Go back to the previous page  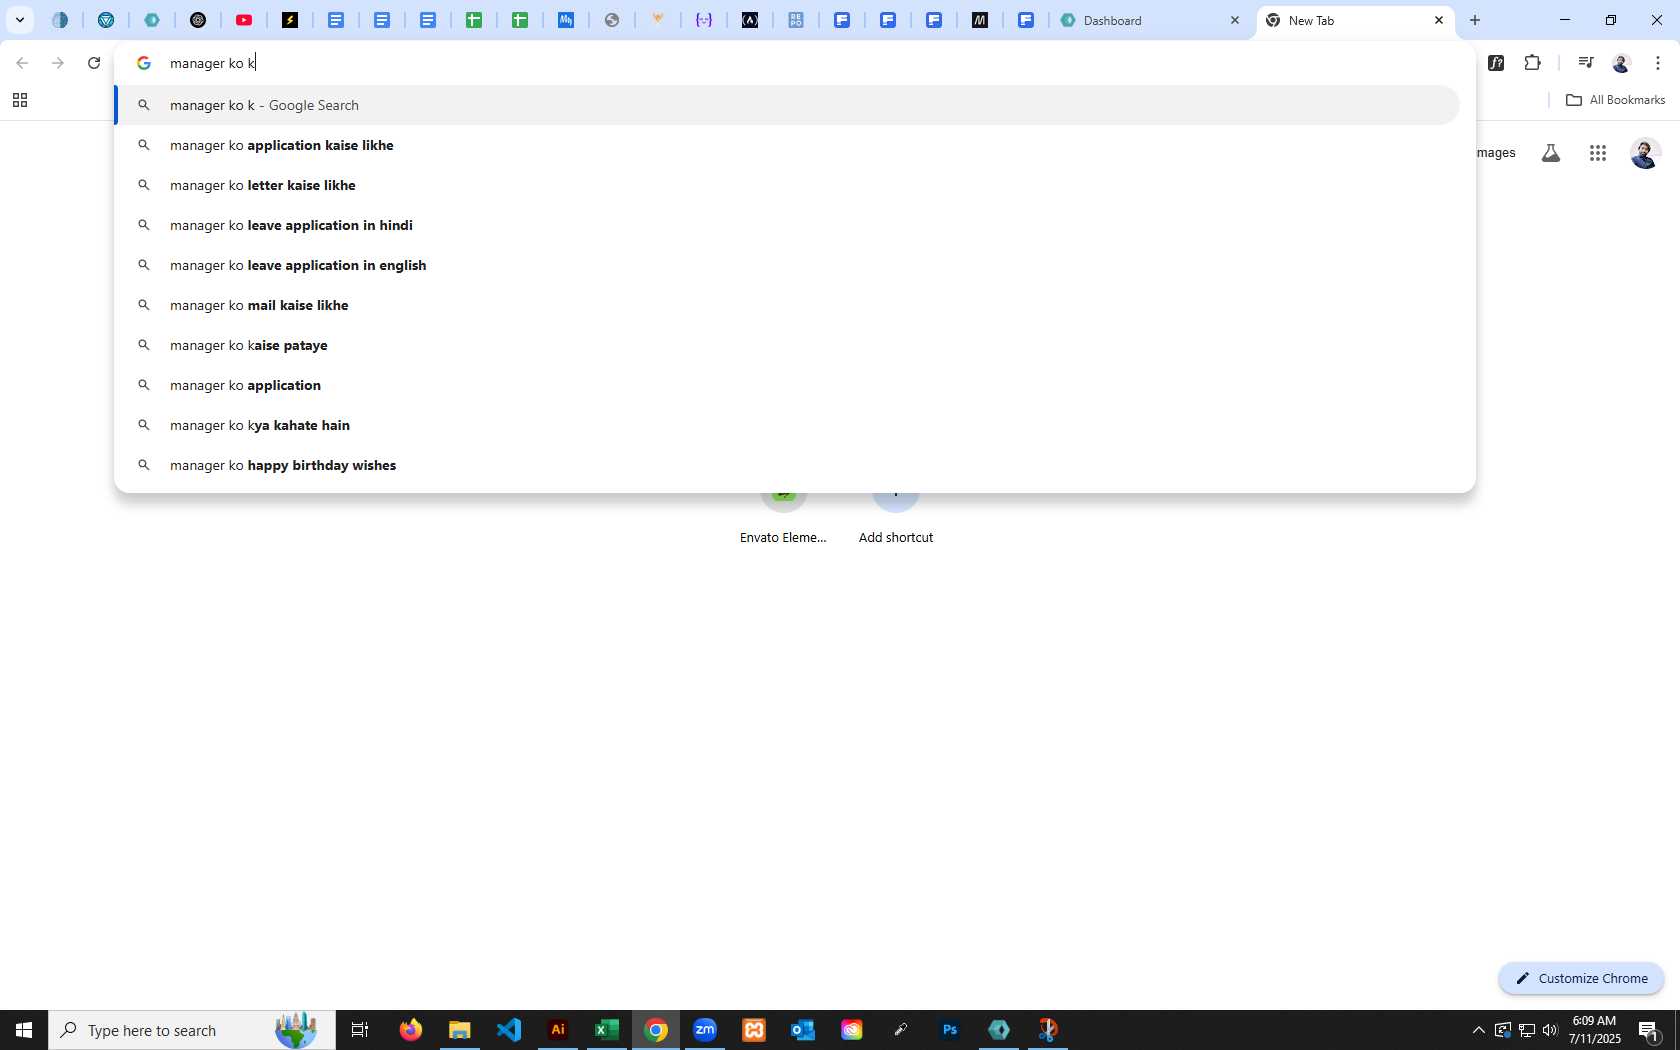[22, 63]
